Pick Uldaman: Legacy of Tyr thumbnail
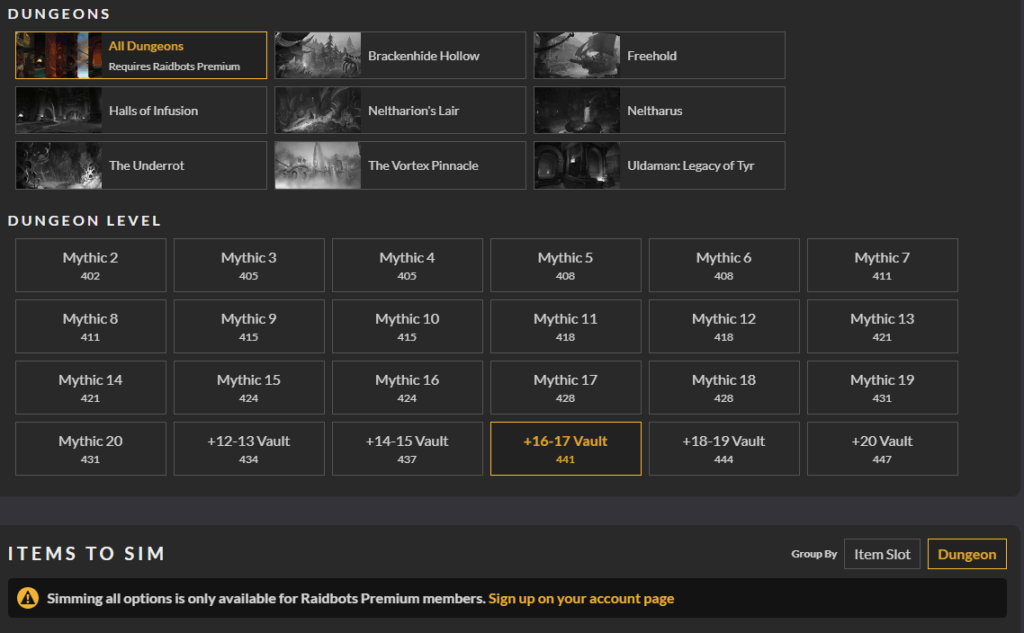 click(578, 165)
